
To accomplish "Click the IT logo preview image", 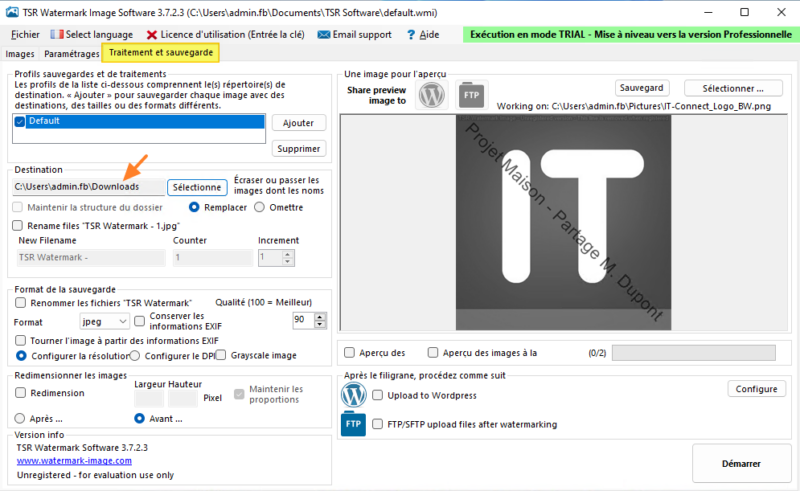I will pyautogui.click(x=563, y=223).
